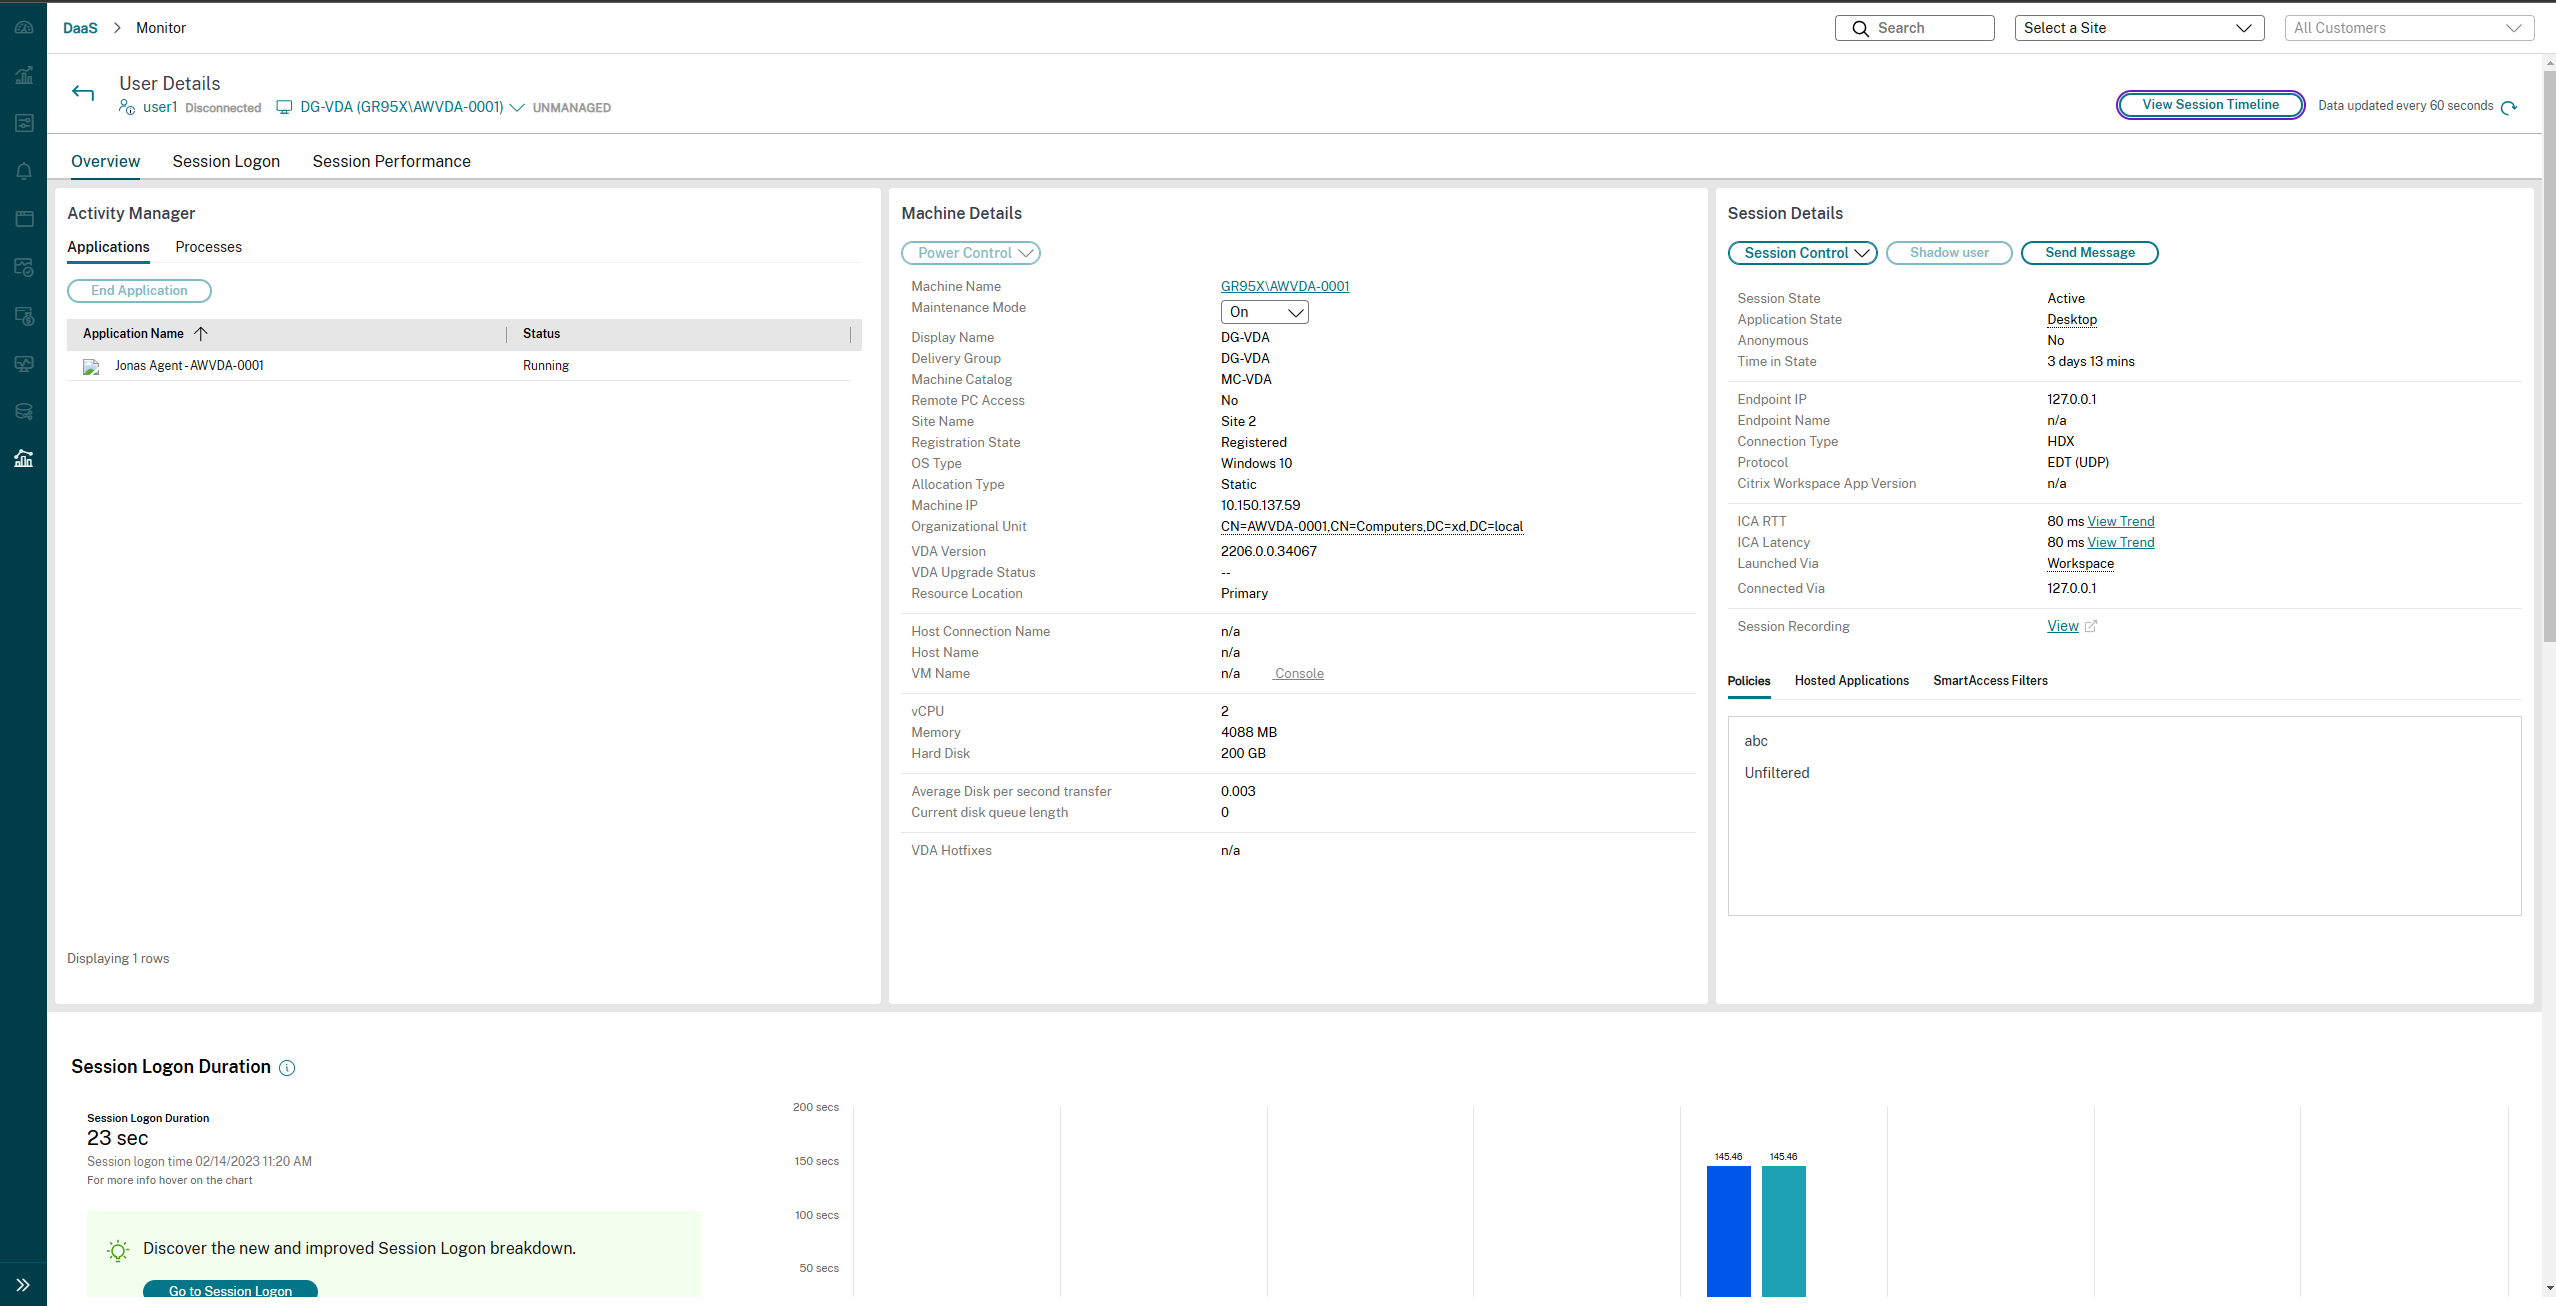The width and height of the screenshot is (2556, 1306).
Task: Expand the Session Control dropdown
Action: [1802, 253]
